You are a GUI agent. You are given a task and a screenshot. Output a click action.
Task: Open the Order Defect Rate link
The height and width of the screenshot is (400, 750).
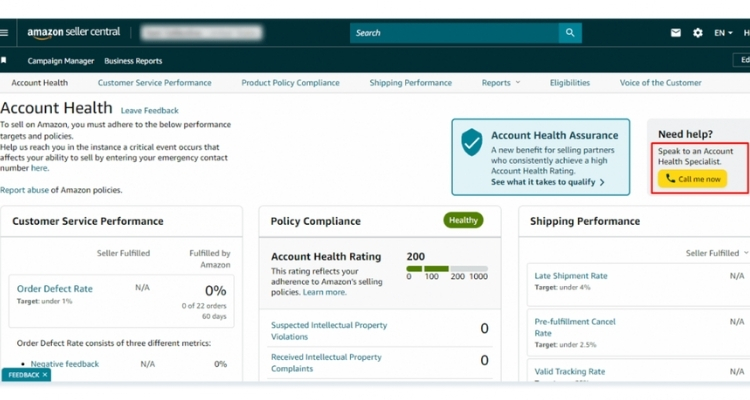click(x=55, y=289)
